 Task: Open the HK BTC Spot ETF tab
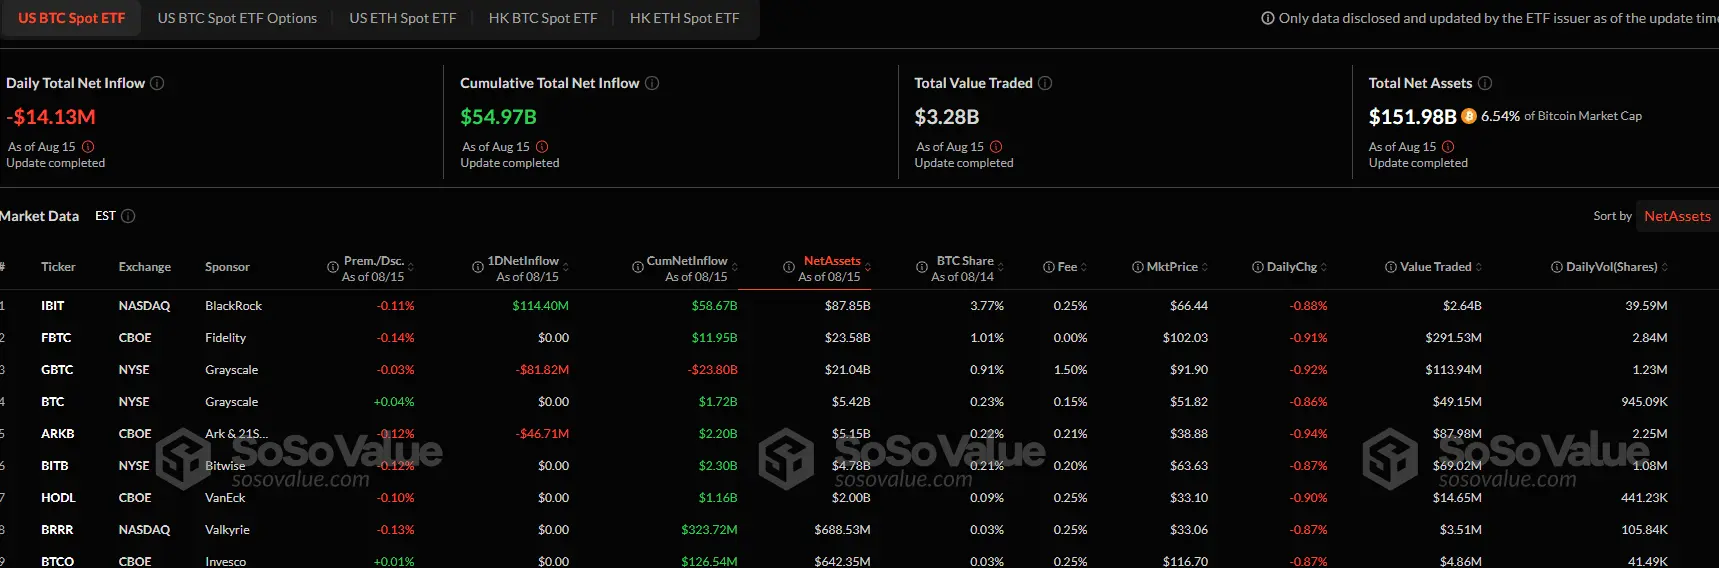pyautogui.click(x=543, y=18)
